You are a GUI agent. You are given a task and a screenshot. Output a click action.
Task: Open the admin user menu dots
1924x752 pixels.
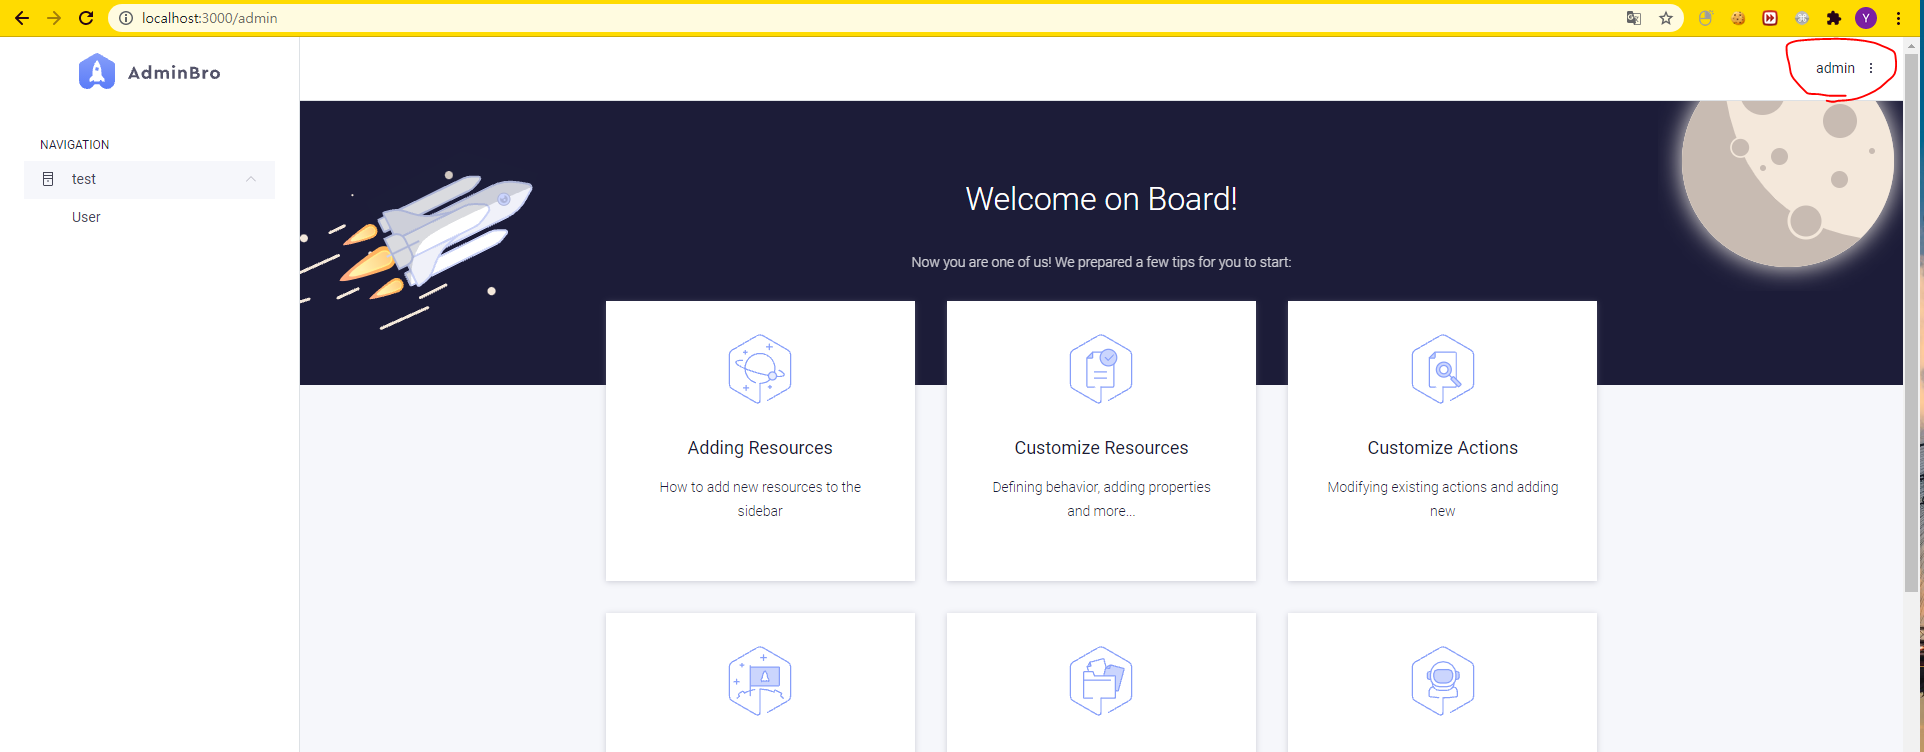(1871, 68)
